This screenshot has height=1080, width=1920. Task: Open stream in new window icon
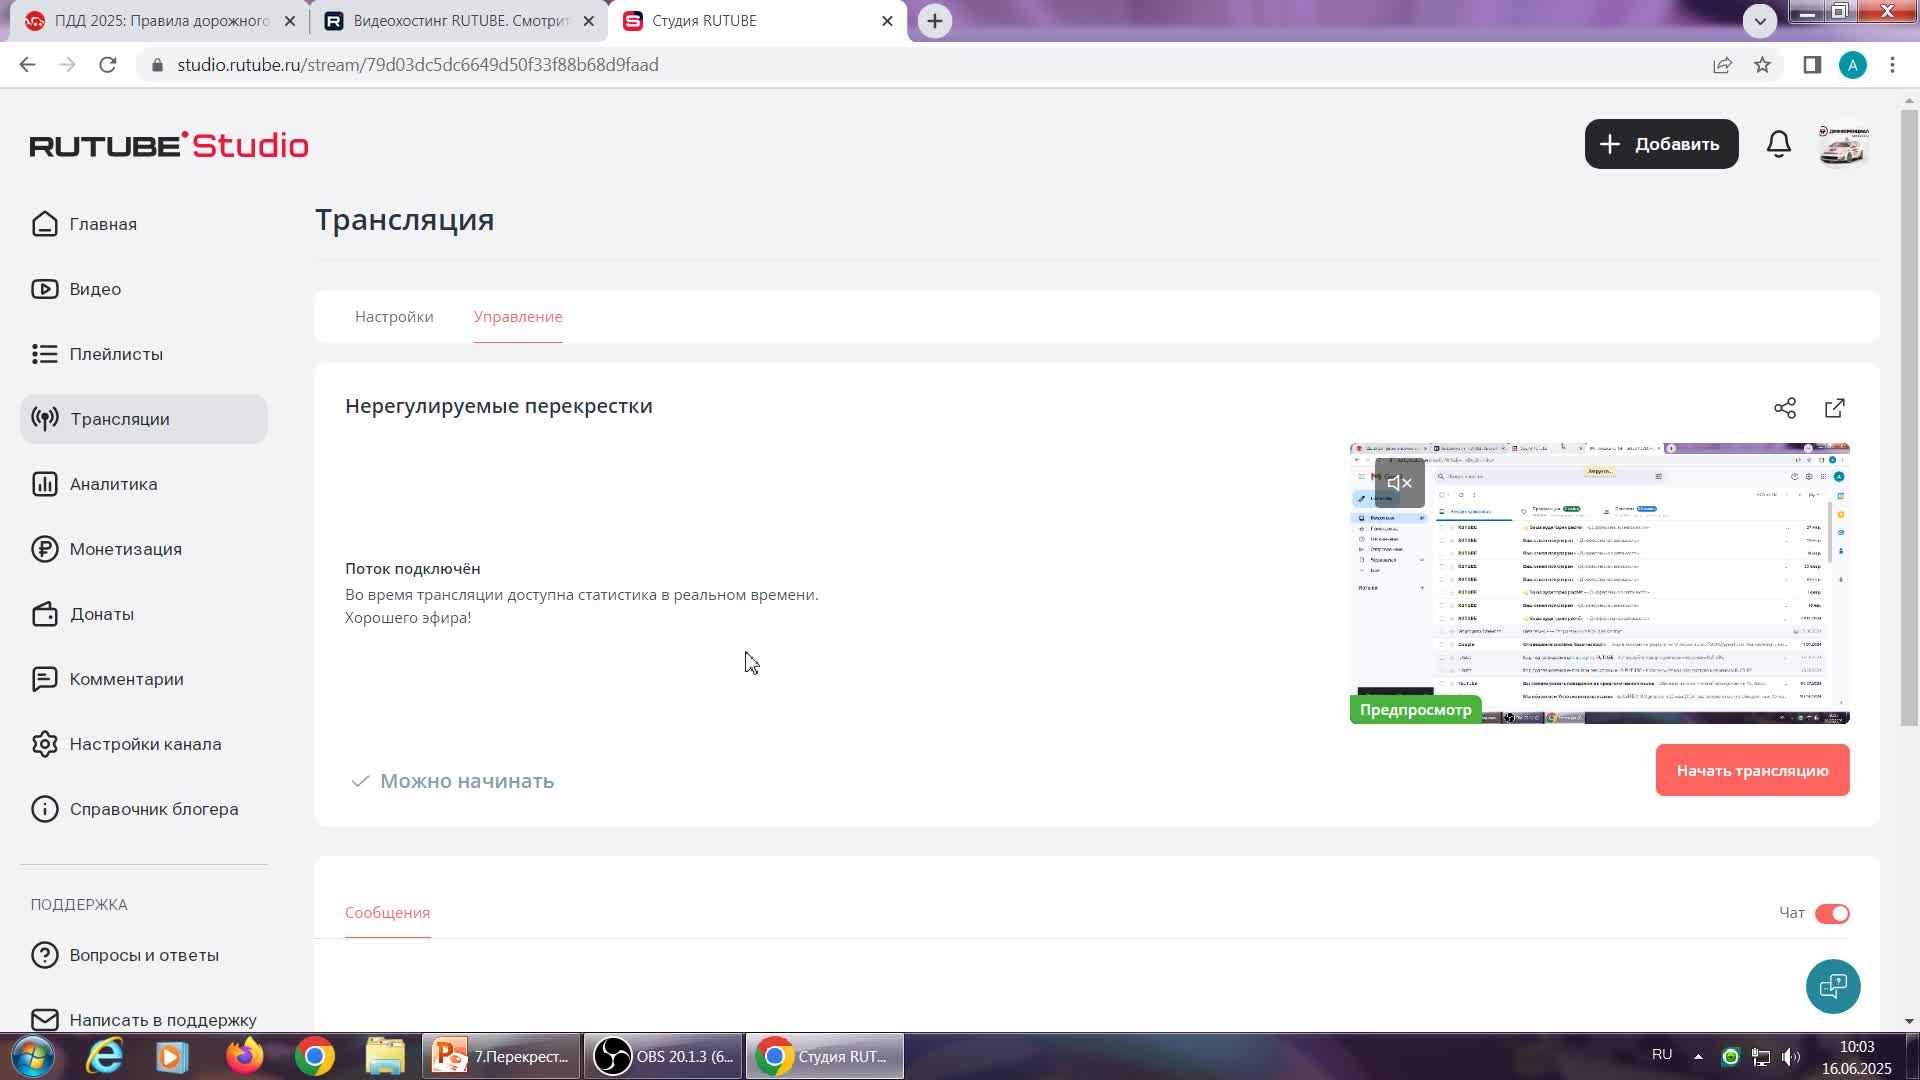click(1835, 408)
